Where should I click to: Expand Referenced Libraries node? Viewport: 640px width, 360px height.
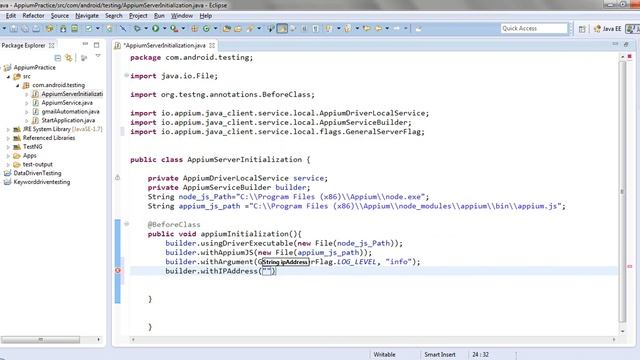point(8,138)
